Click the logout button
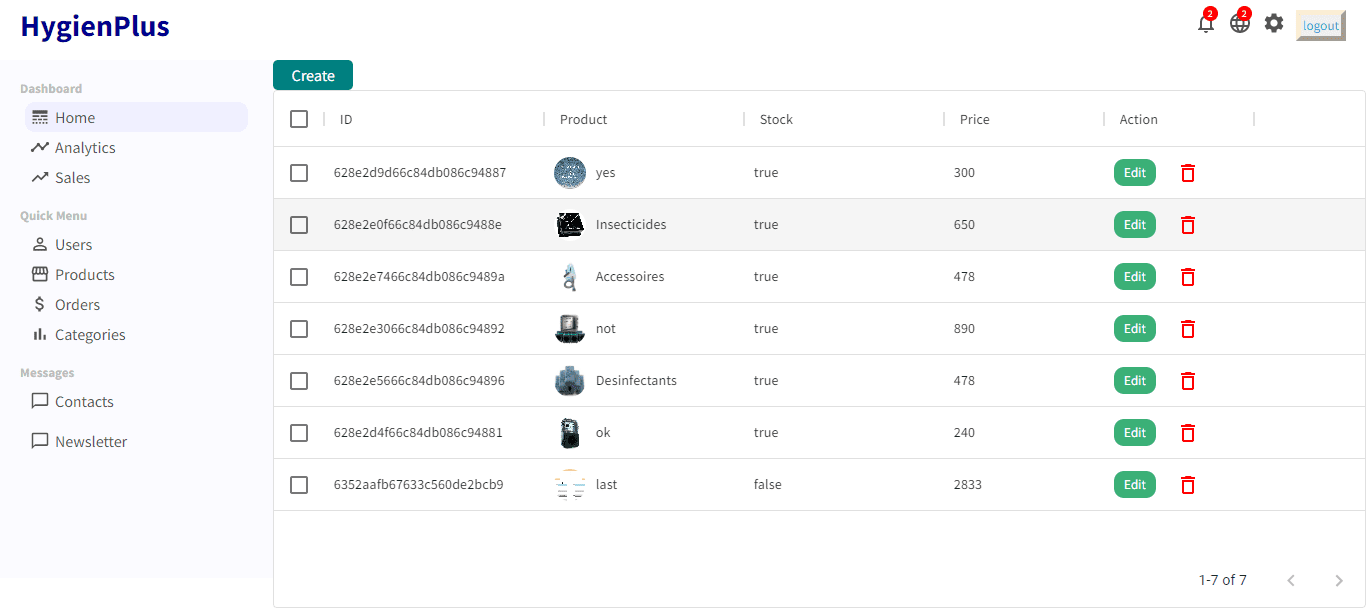 1321,25
